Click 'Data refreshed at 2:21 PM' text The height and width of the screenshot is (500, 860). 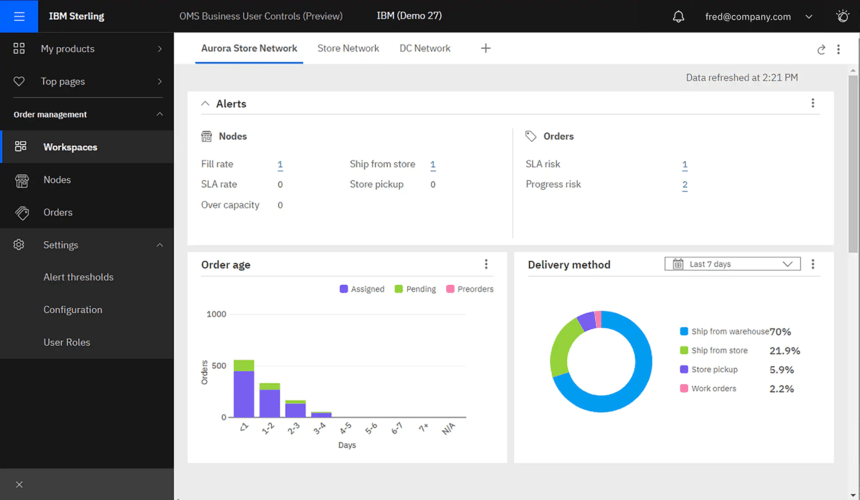tap(742, 78)
